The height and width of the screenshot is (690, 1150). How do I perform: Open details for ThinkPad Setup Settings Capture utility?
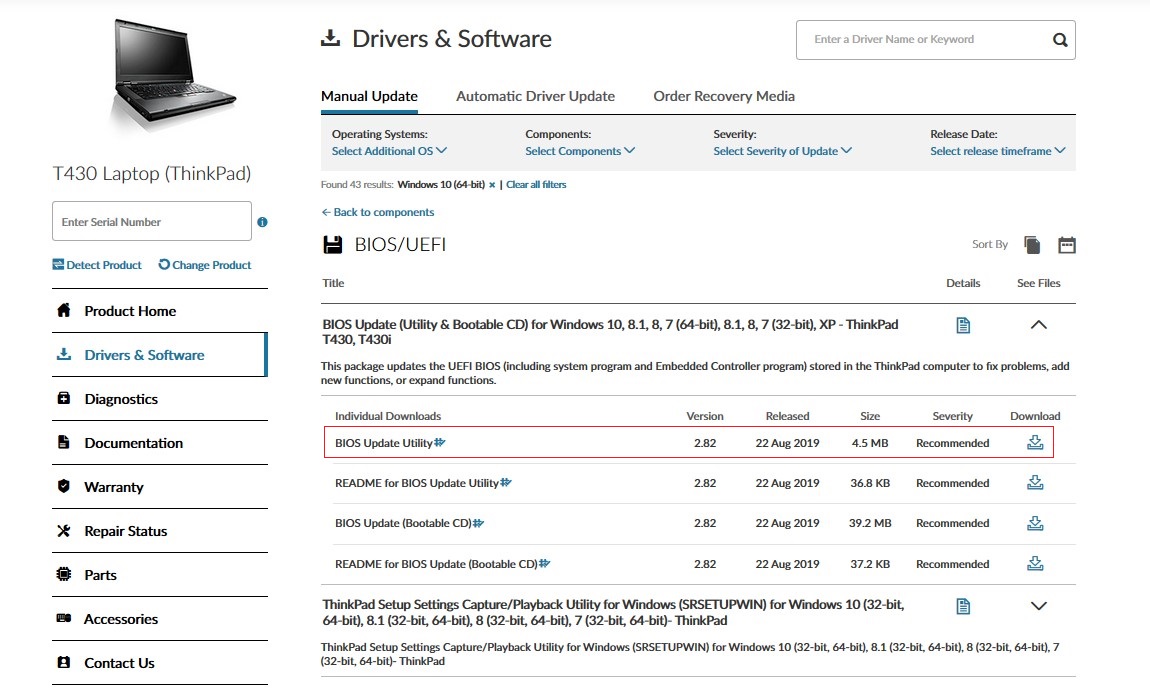click(x=963, y=606)
